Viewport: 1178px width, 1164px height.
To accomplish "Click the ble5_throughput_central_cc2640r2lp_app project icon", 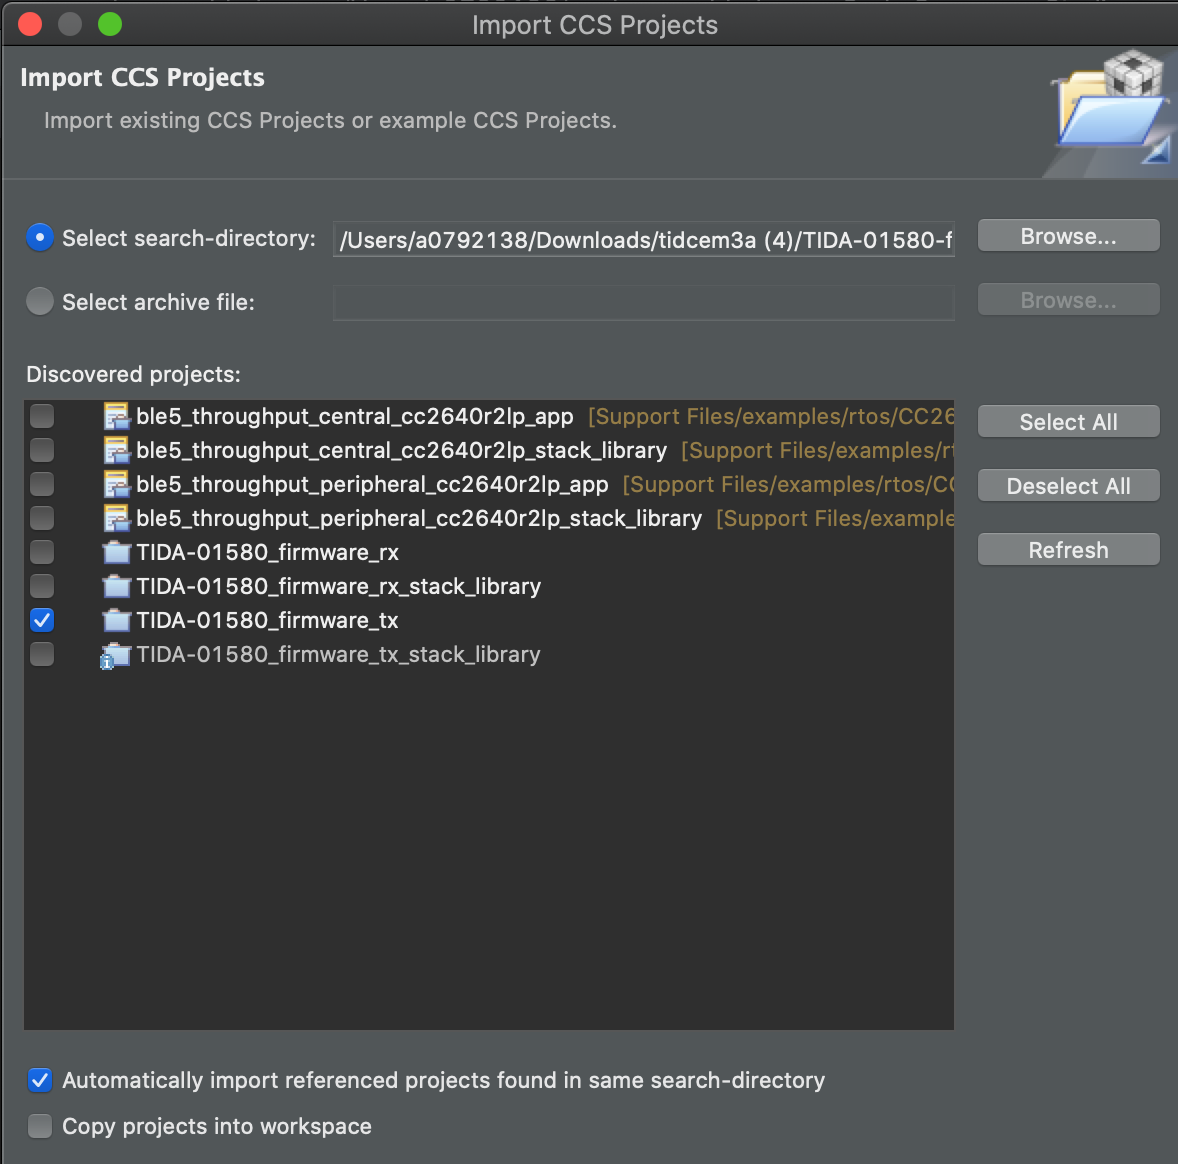I will (x=116, y=416).
